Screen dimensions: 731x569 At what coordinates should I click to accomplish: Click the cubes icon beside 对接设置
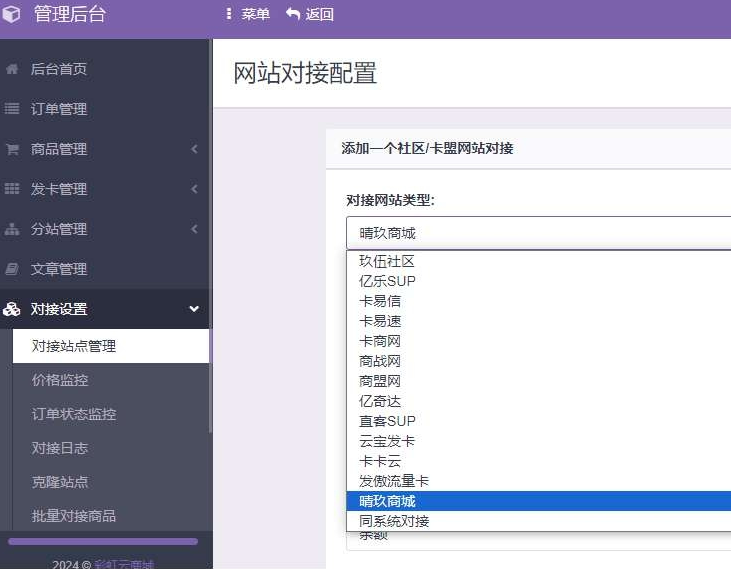click(12, 309)
